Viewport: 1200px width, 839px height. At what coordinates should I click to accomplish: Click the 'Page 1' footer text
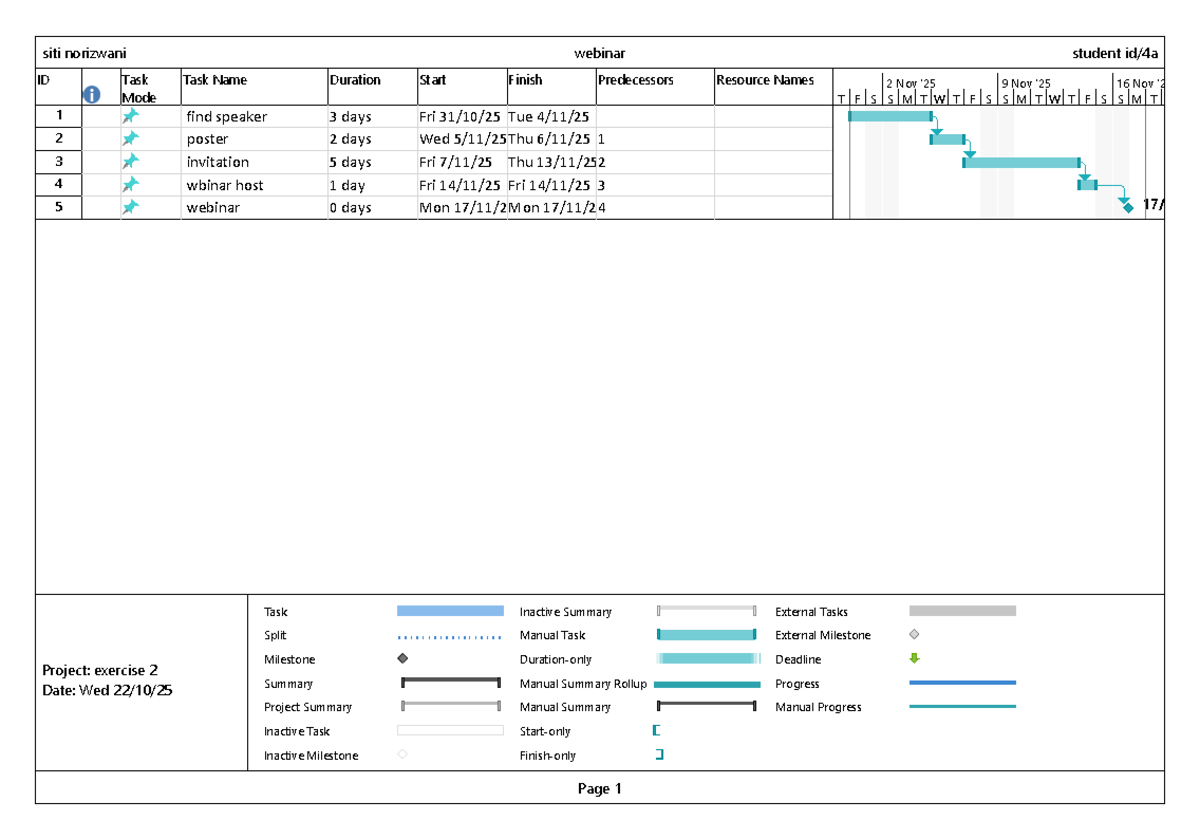pos(600,789)
